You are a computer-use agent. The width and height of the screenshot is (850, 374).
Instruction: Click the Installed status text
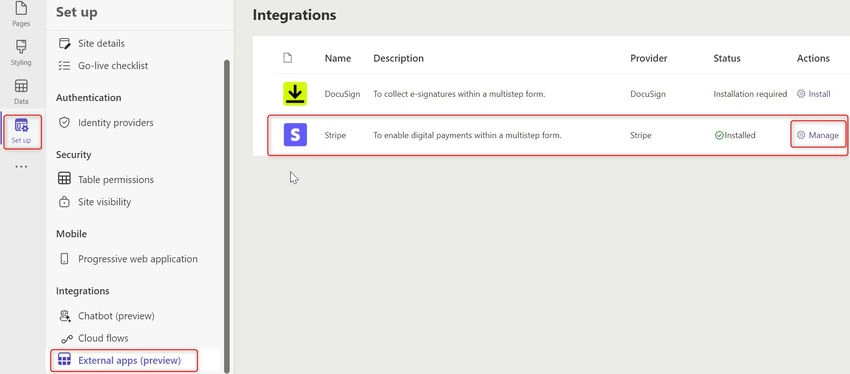coord(740,136)
